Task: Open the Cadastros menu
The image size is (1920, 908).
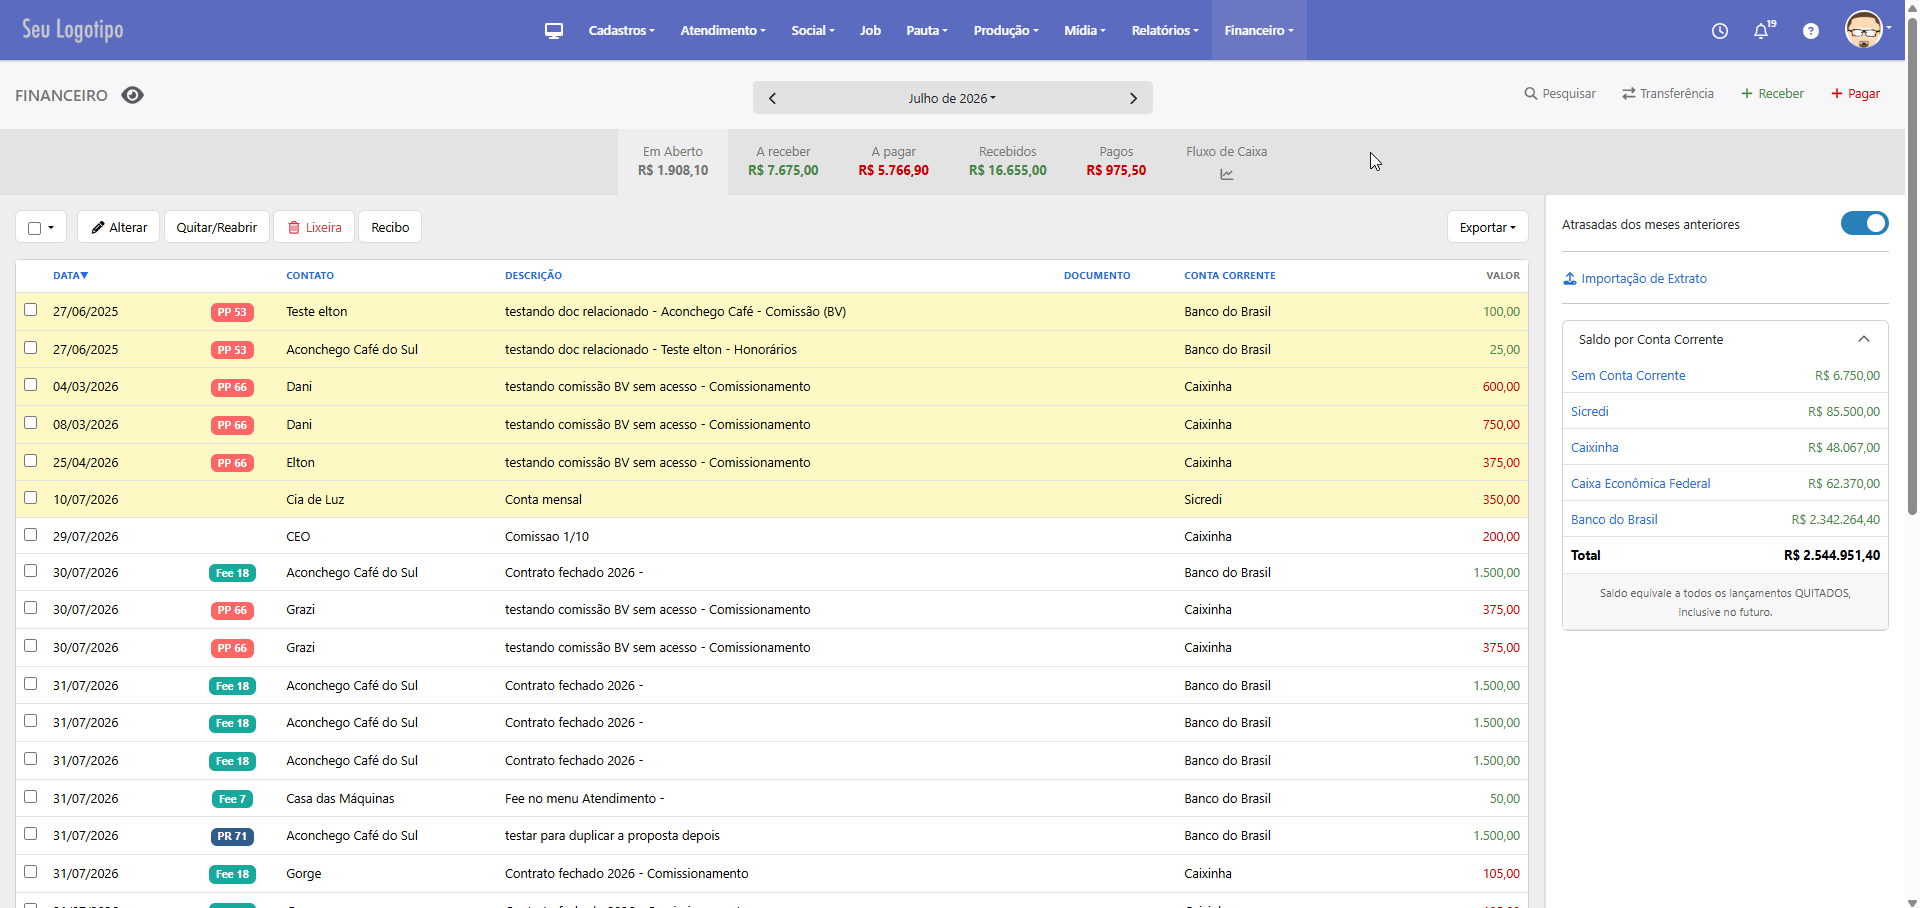Action: click(622, 31)
